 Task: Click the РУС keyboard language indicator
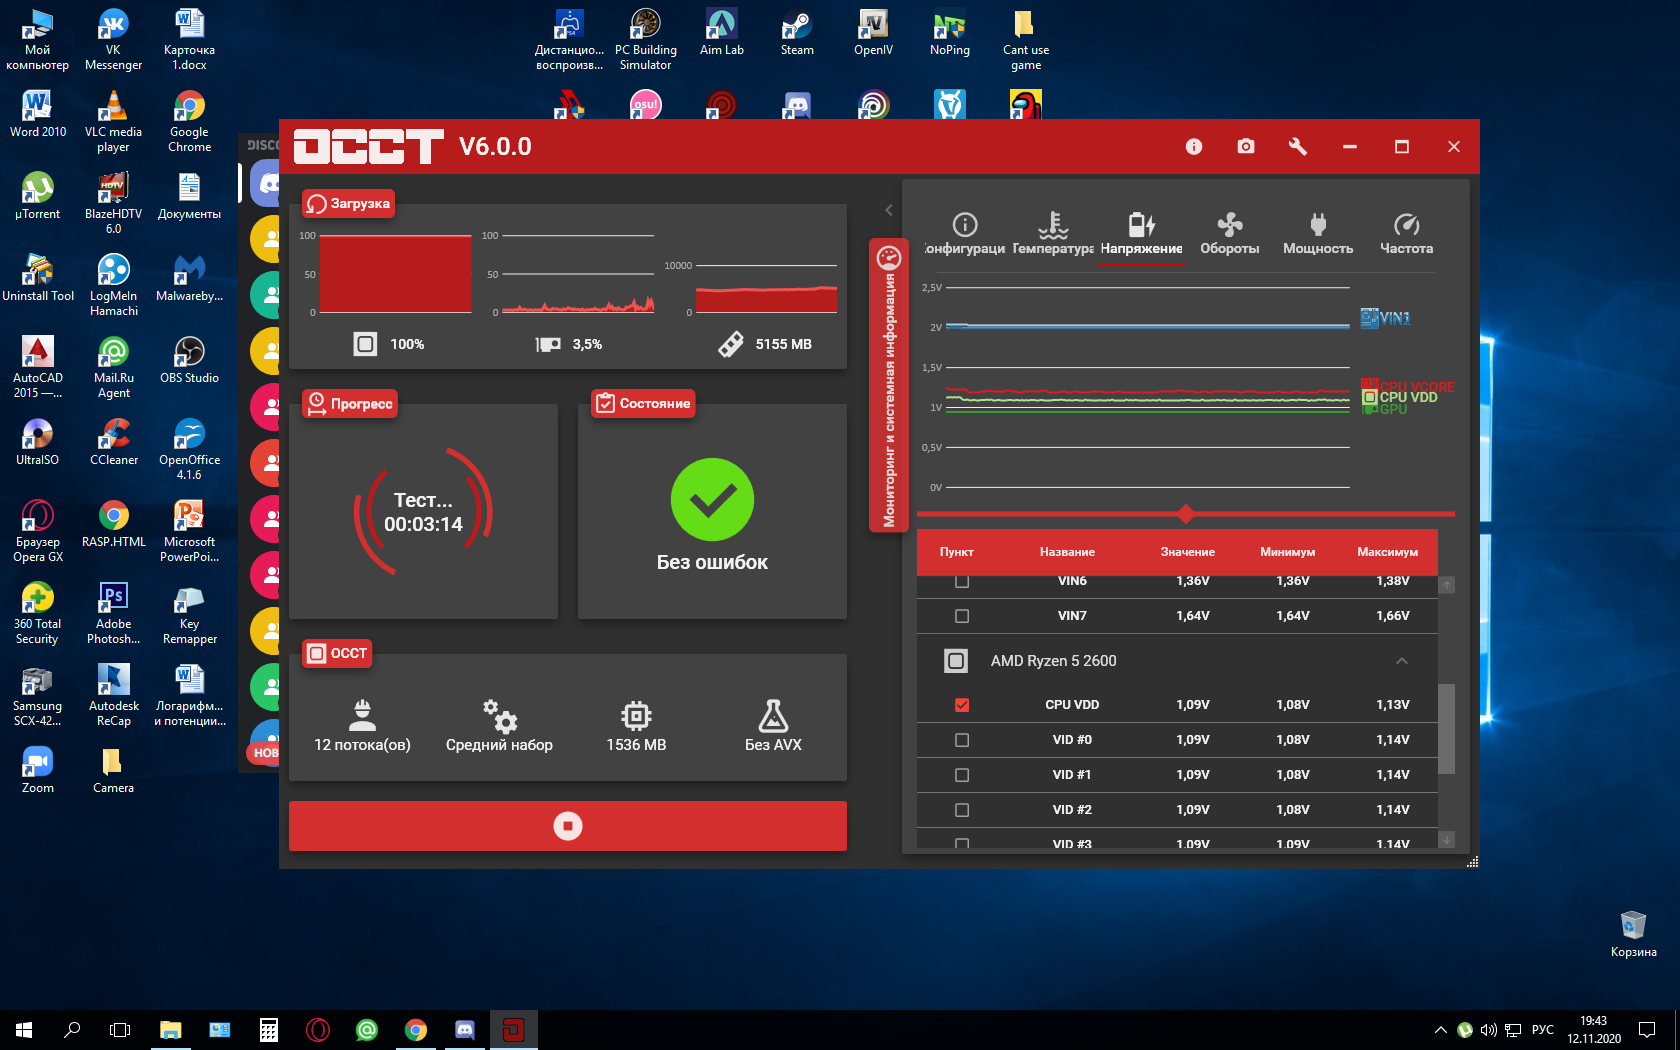1543,1030
